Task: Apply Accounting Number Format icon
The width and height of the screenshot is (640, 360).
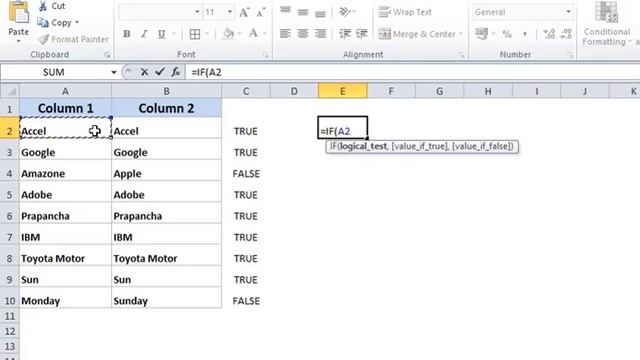Action: click(x=482, y=33)
